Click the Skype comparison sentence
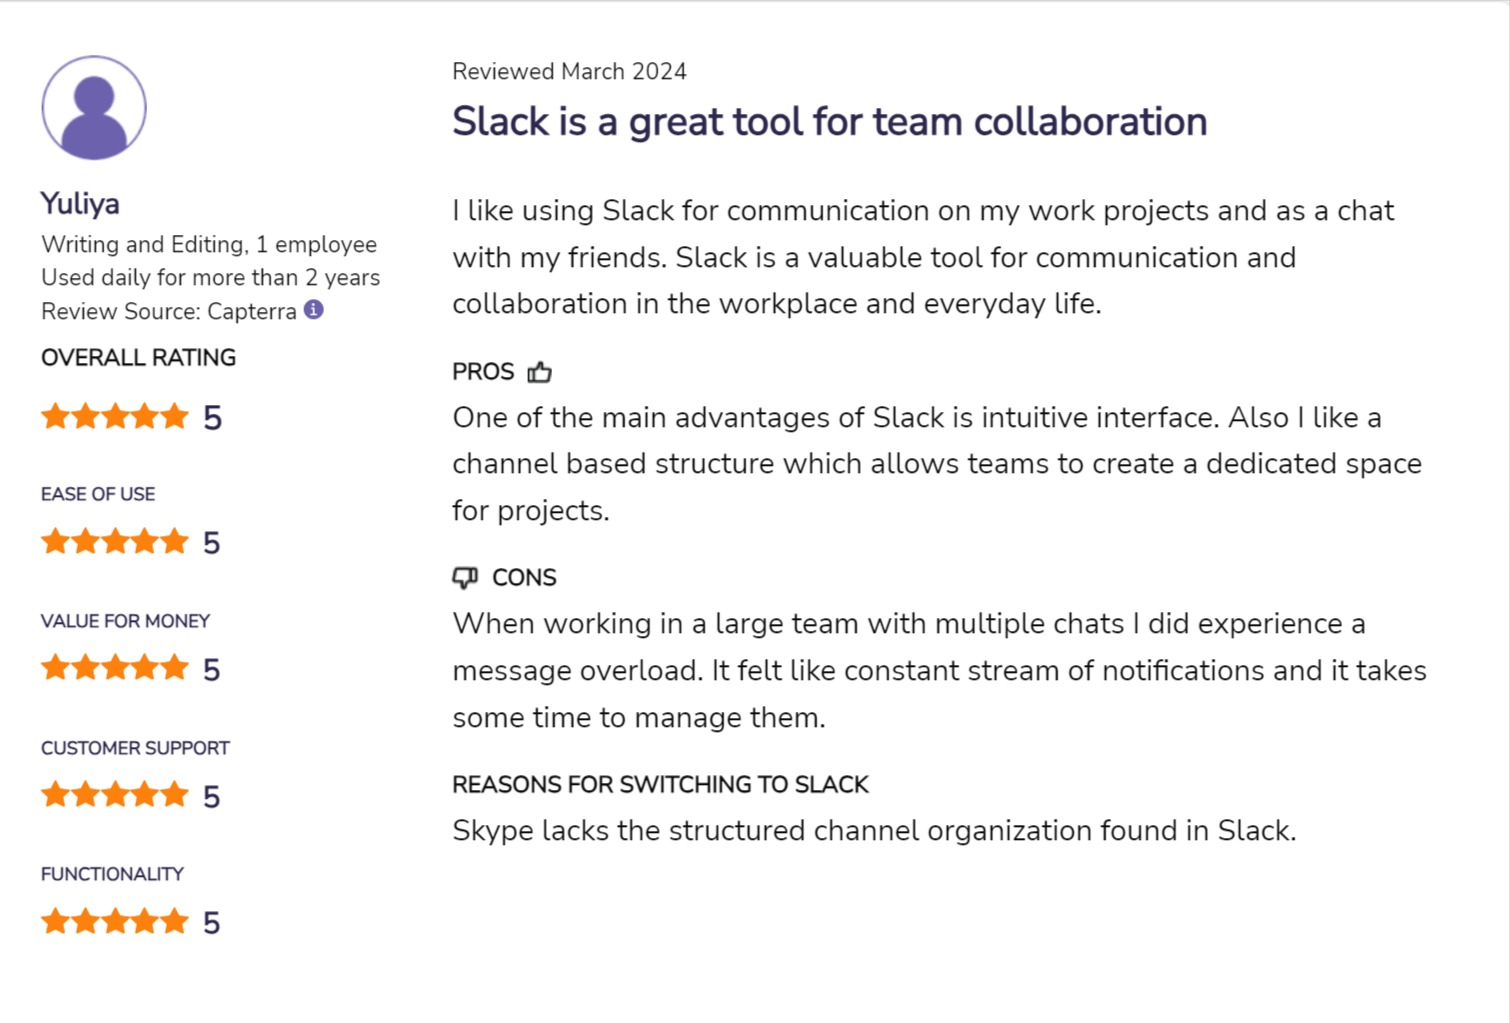Image resolution: width=1510 pixels, height=1023 pixels. pyautogui.click(x=873, y=831)
